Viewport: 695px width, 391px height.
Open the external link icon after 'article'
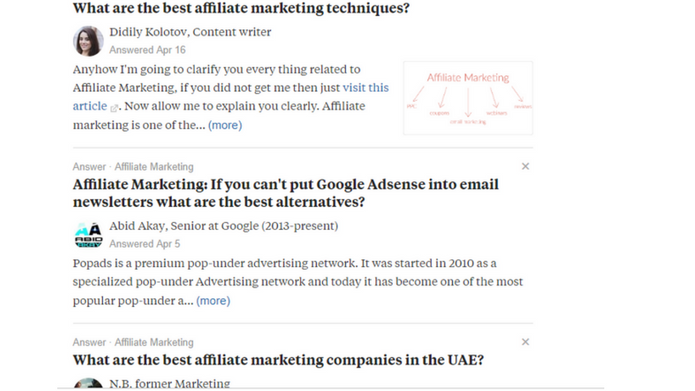click(x=114, y=108)
